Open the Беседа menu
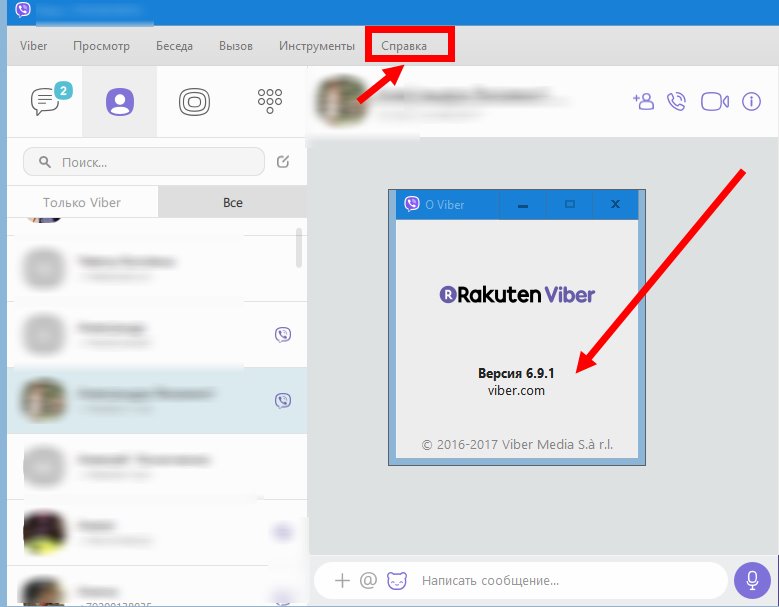 click(174, 46)
